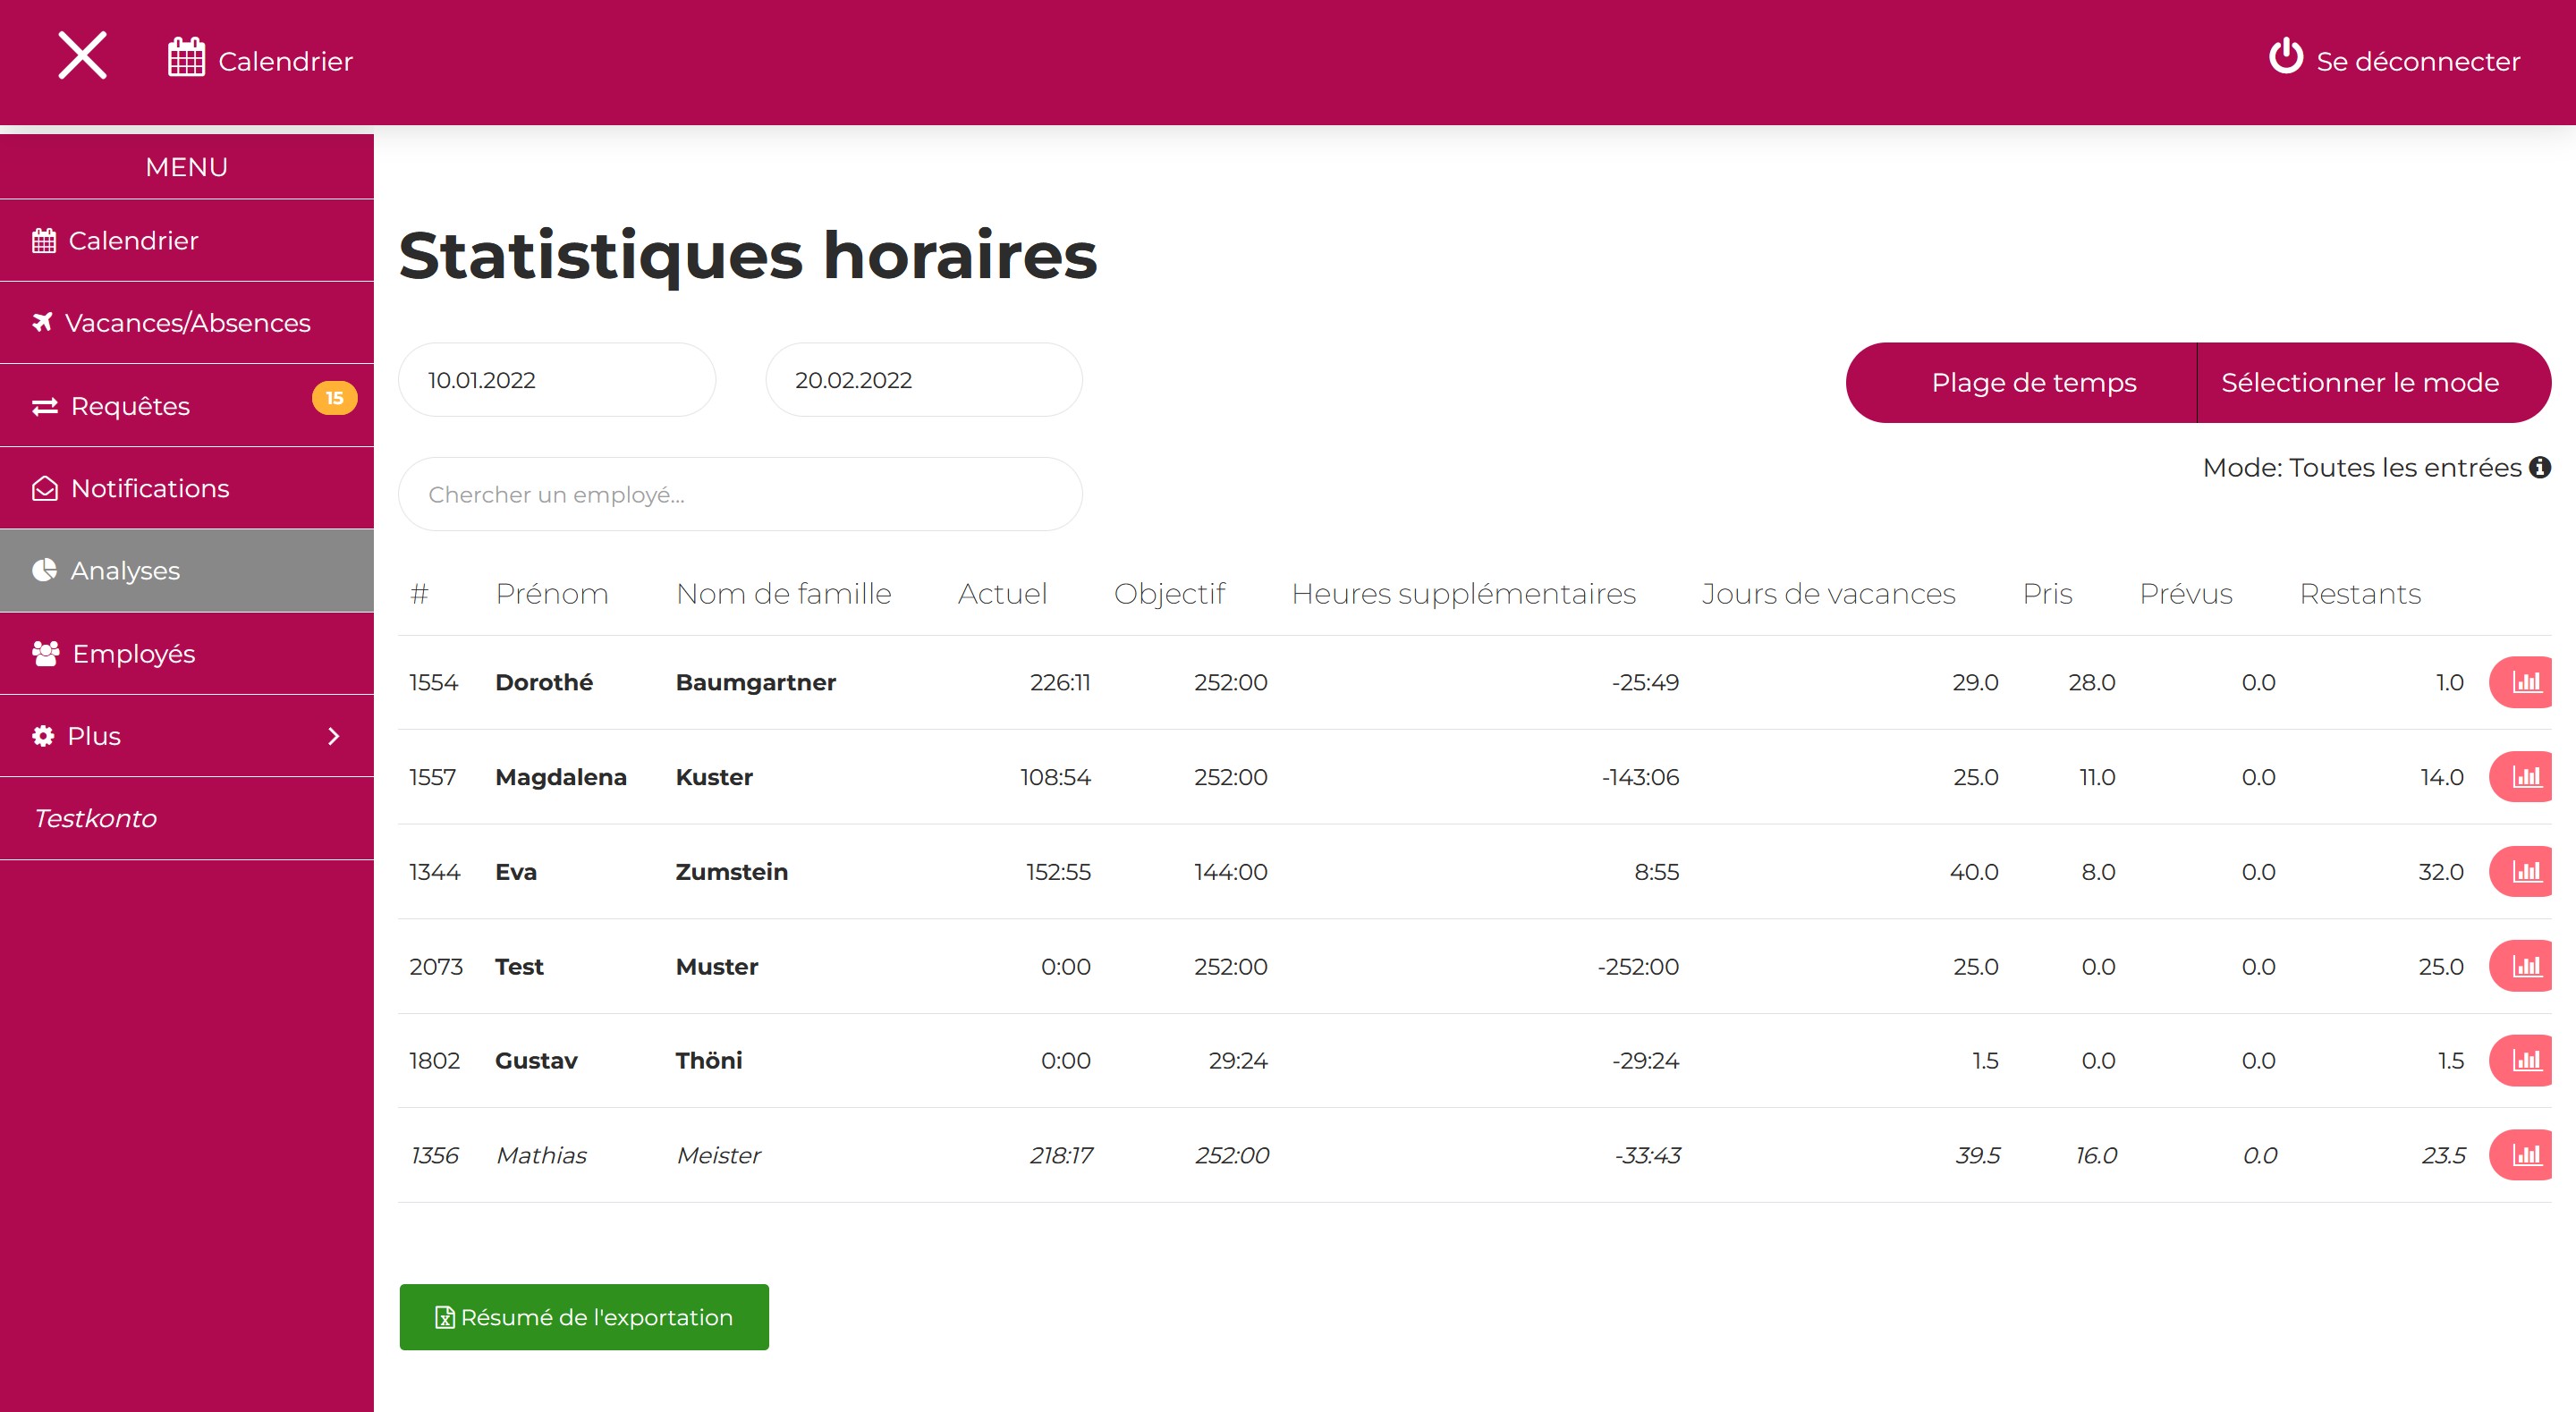
Task: Open Requêtes menu item with 15 badge
Action: 187,406
